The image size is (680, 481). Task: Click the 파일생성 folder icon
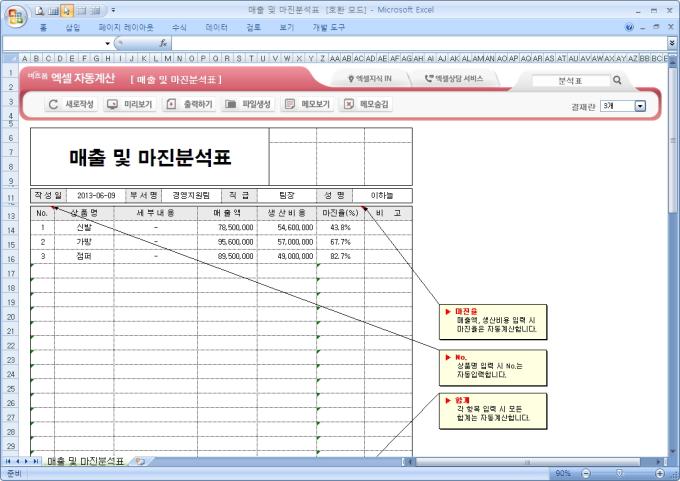pos(230,104)
